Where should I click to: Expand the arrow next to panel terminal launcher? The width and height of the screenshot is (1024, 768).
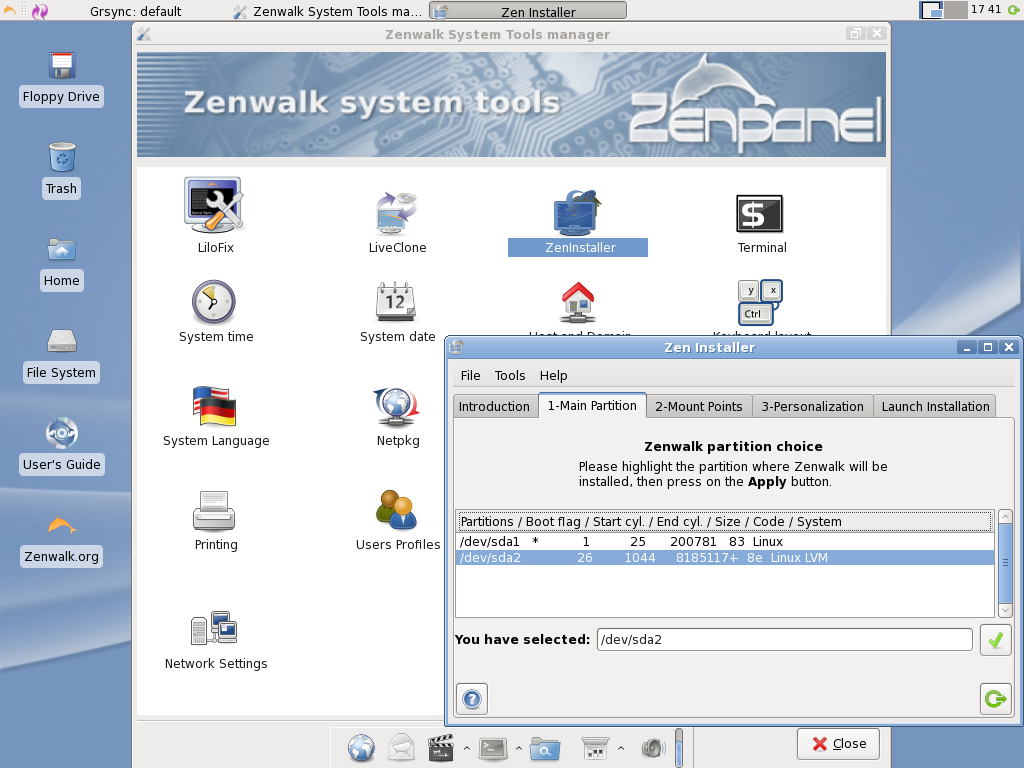[x=519, y=748]
